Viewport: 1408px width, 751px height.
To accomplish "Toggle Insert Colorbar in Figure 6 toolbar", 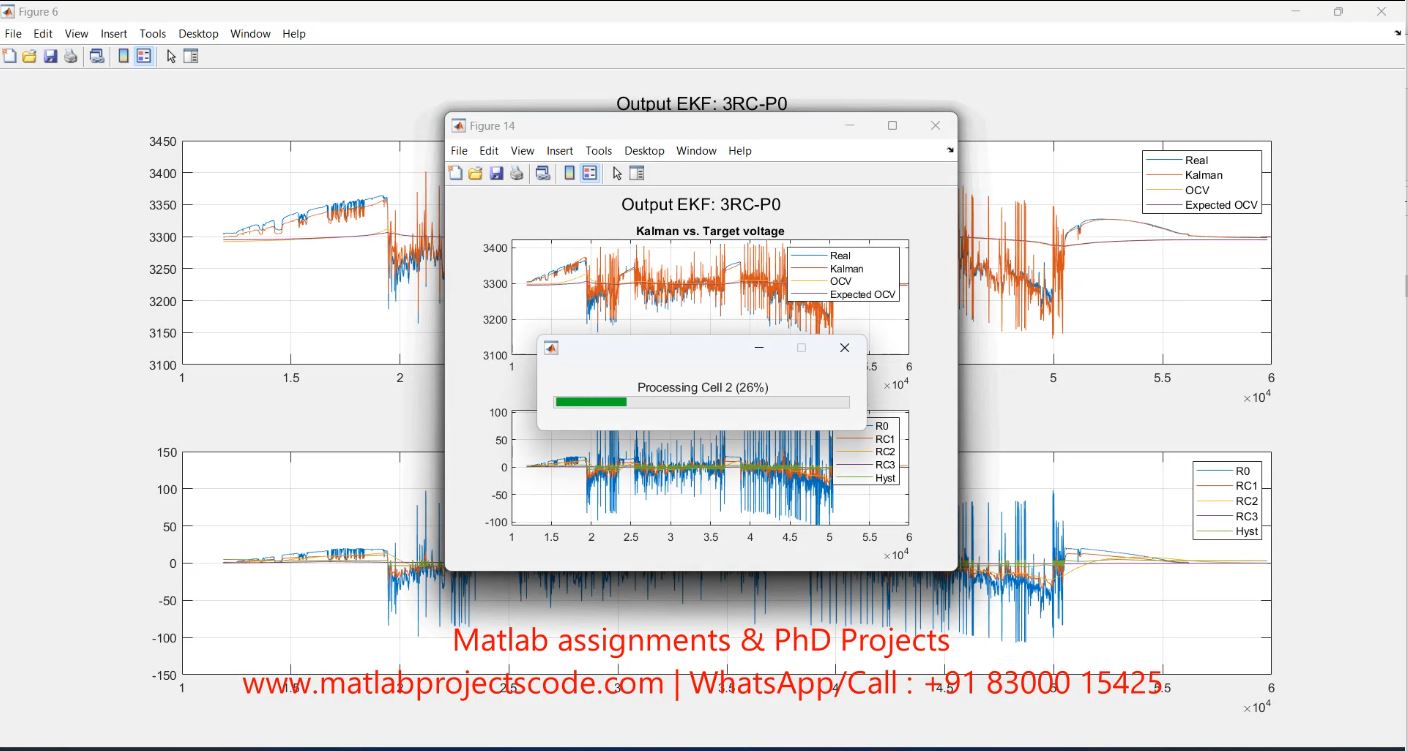I will [x=123, y=56].
